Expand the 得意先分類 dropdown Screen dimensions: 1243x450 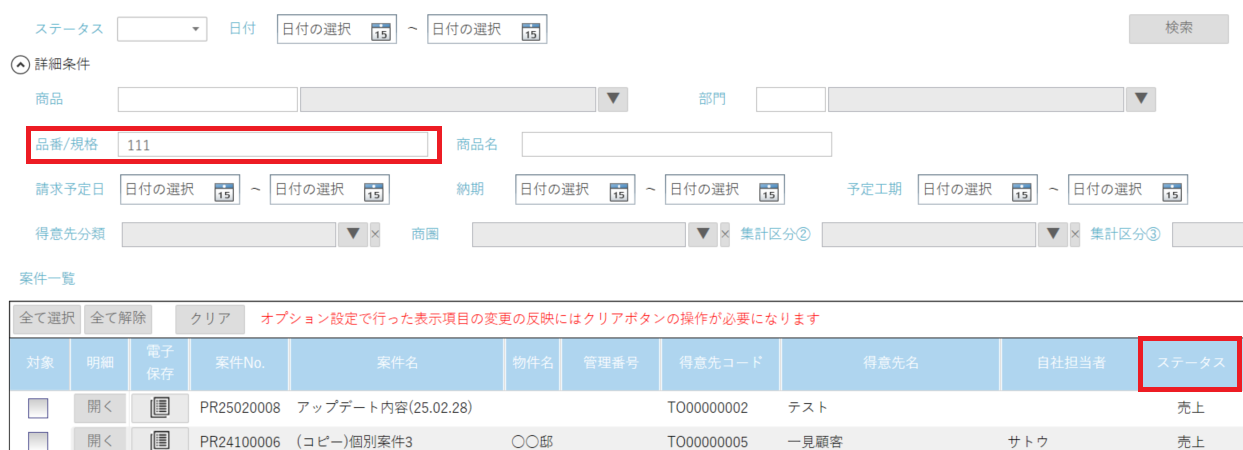tap(352, 235)
